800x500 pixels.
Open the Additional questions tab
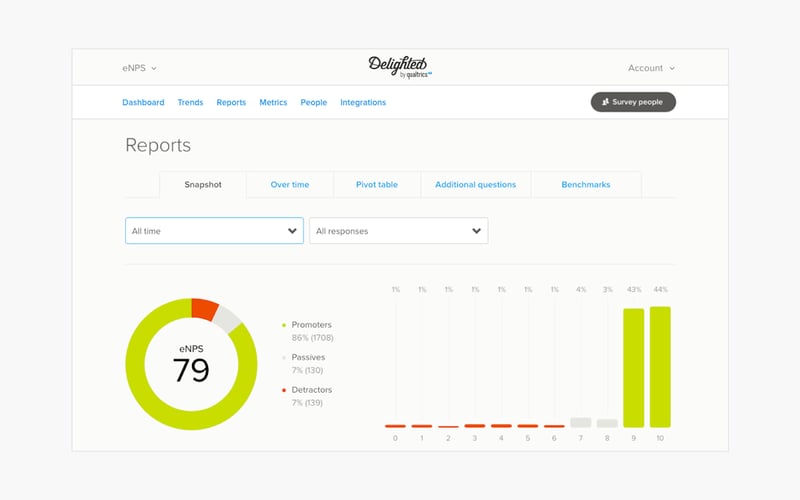pos(476,185)
